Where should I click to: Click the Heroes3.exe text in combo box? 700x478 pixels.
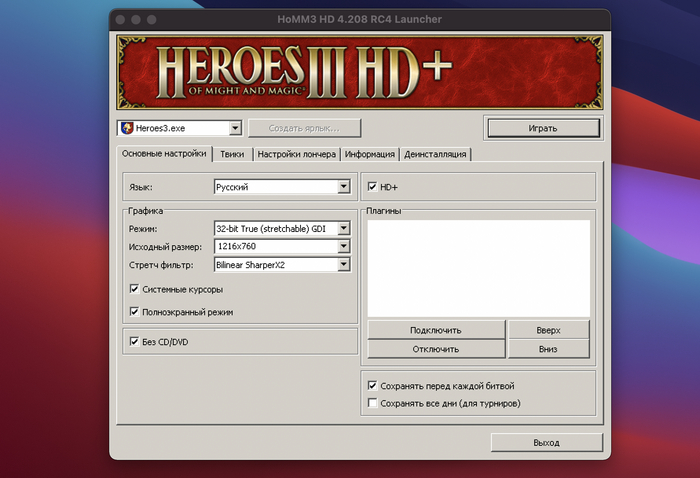(x=160, y=129)
